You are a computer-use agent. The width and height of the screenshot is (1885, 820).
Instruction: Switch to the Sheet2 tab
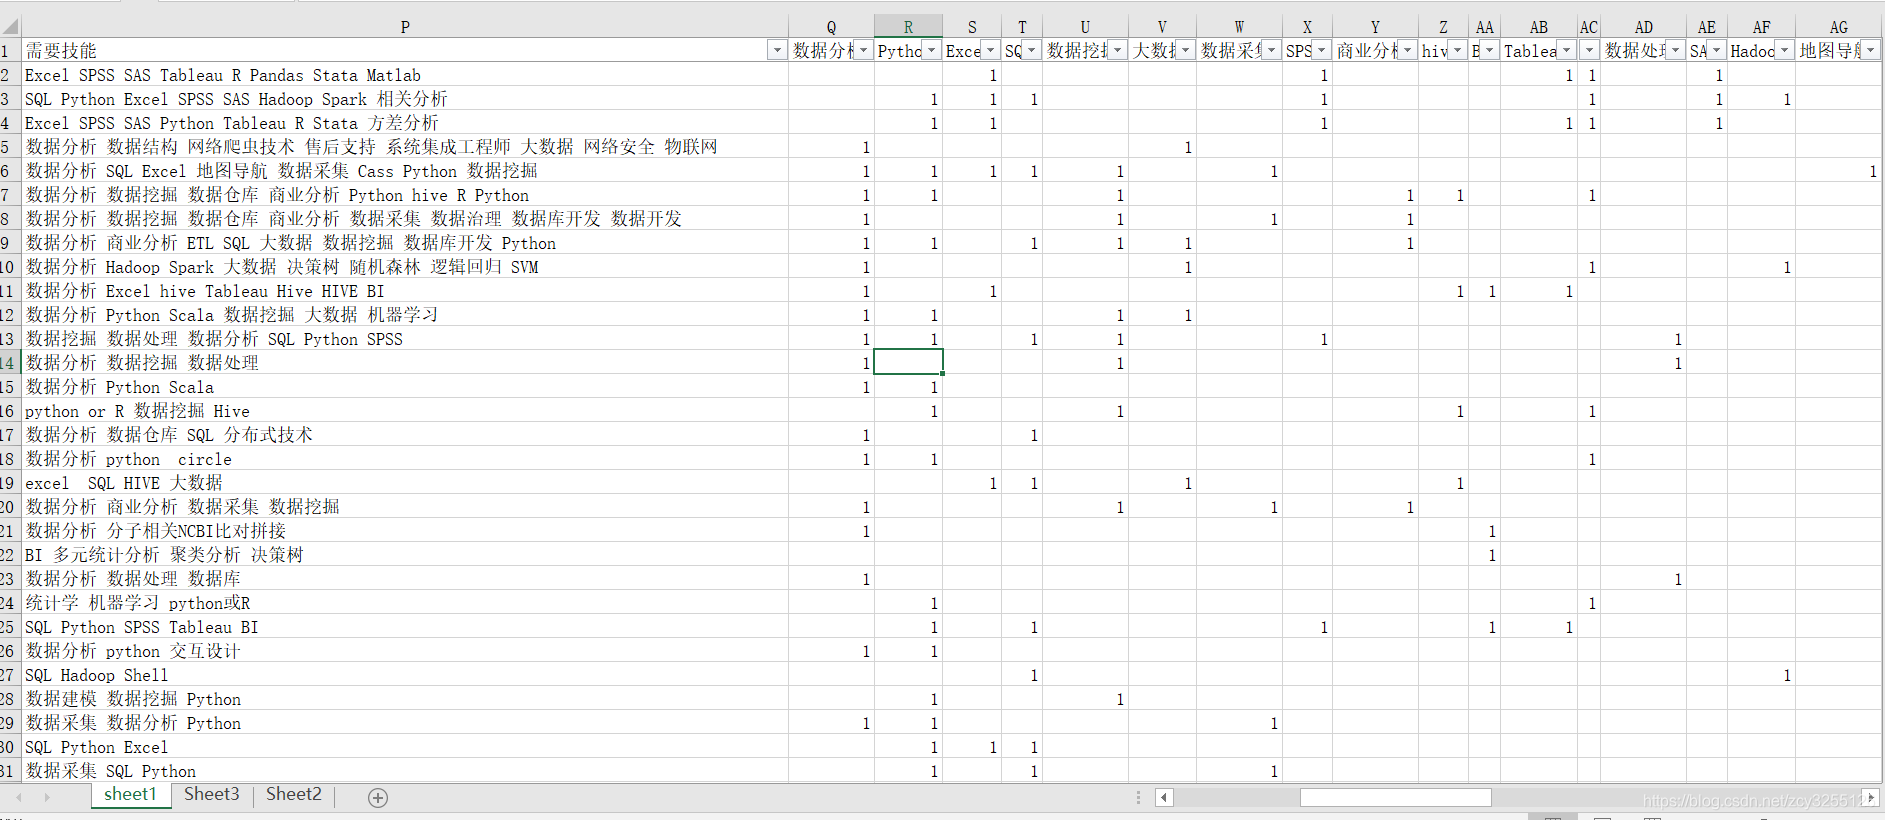point(293,794)
